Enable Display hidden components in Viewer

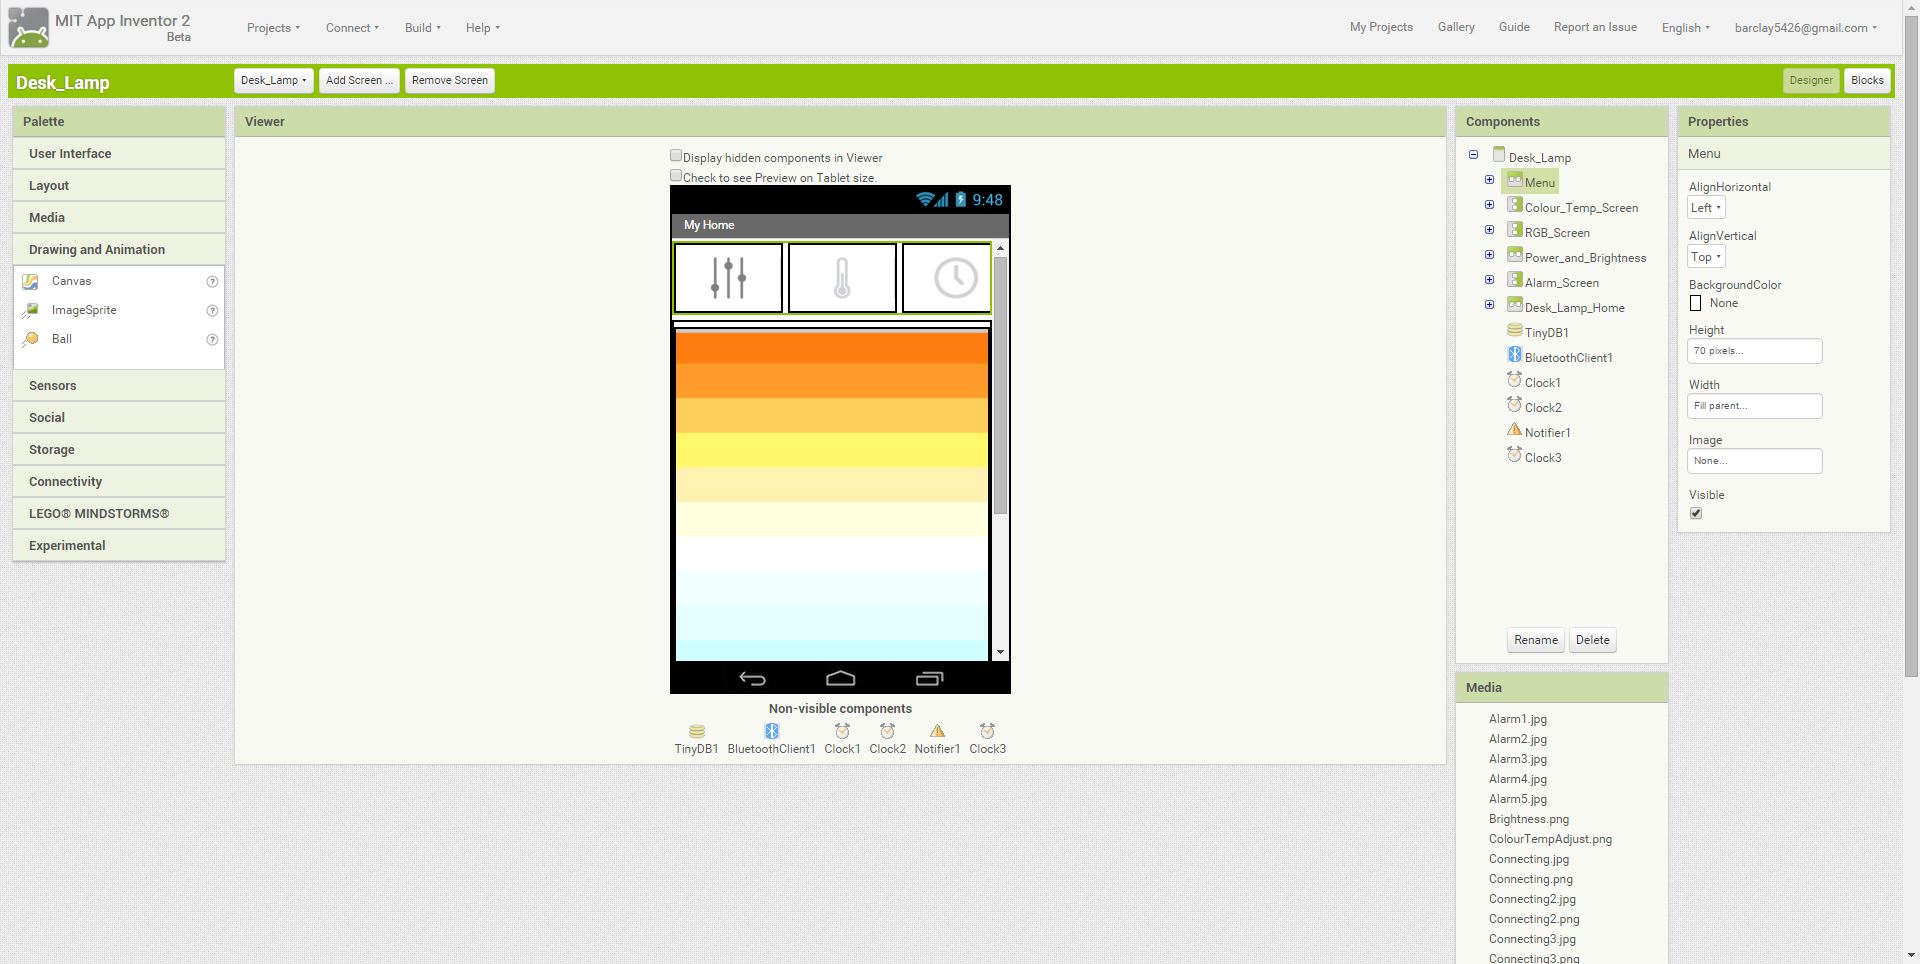[676, 156]
